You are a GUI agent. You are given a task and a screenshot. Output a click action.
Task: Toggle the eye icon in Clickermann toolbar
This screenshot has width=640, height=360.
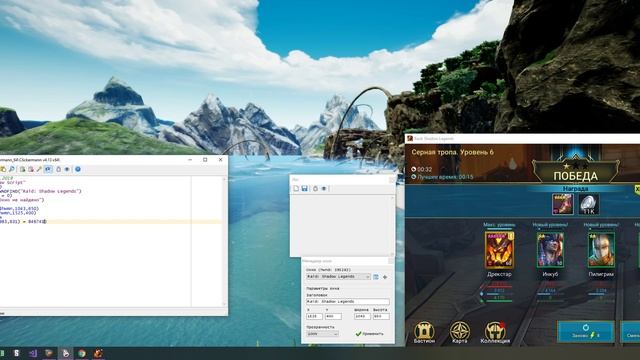pyautogui.click(x=67, y=169)
